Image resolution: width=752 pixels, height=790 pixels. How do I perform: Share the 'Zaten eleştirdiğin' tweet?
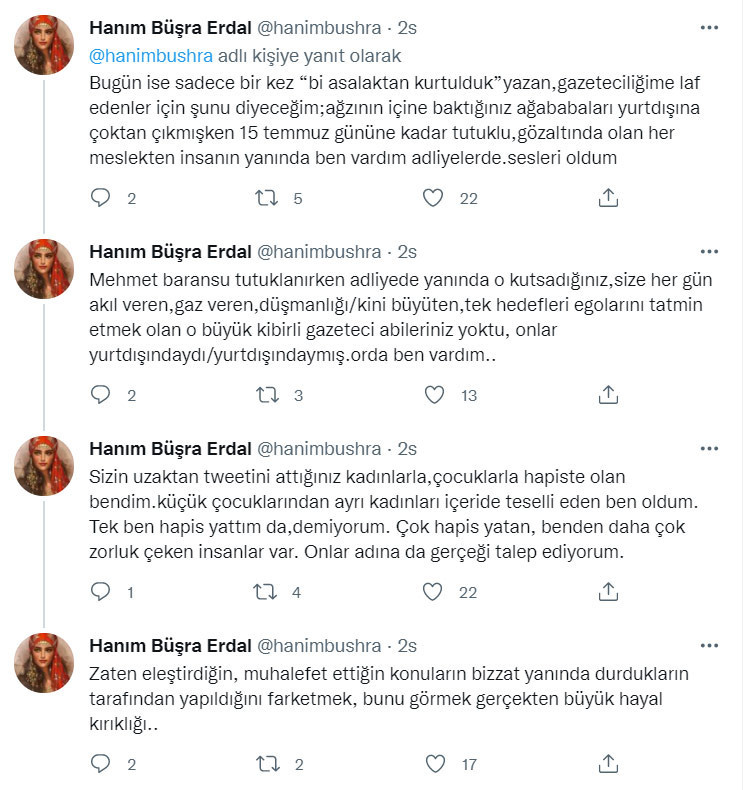click(608, 765)
